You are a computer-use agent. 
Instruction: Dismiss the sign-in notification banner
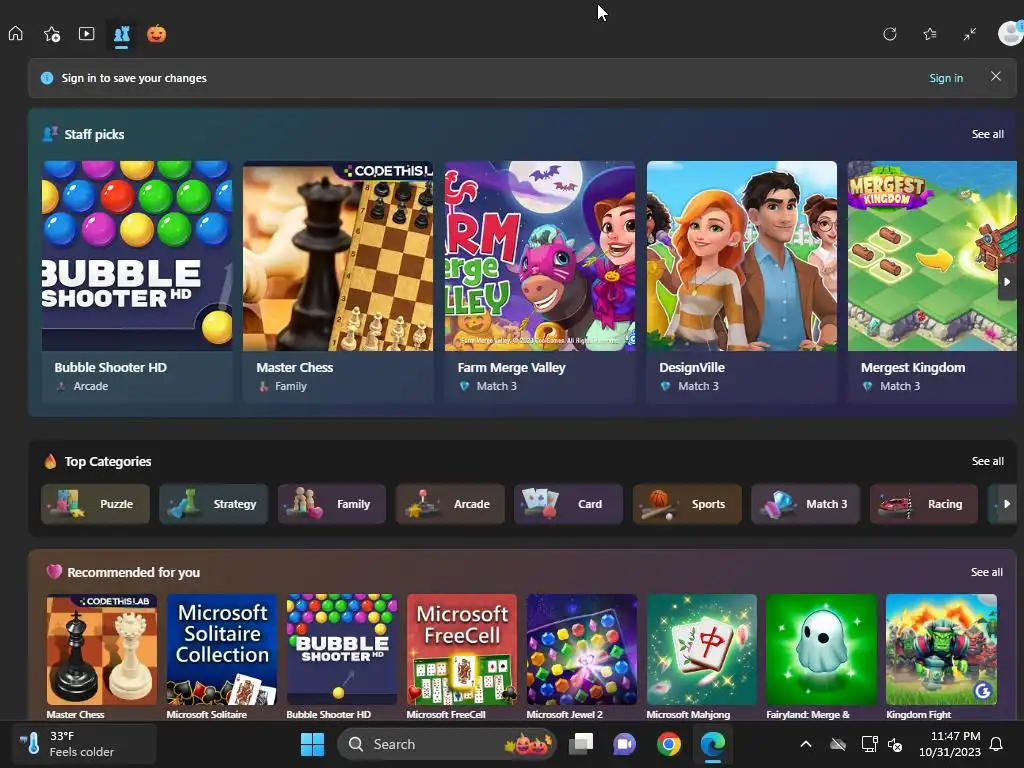tap(995, 76)
